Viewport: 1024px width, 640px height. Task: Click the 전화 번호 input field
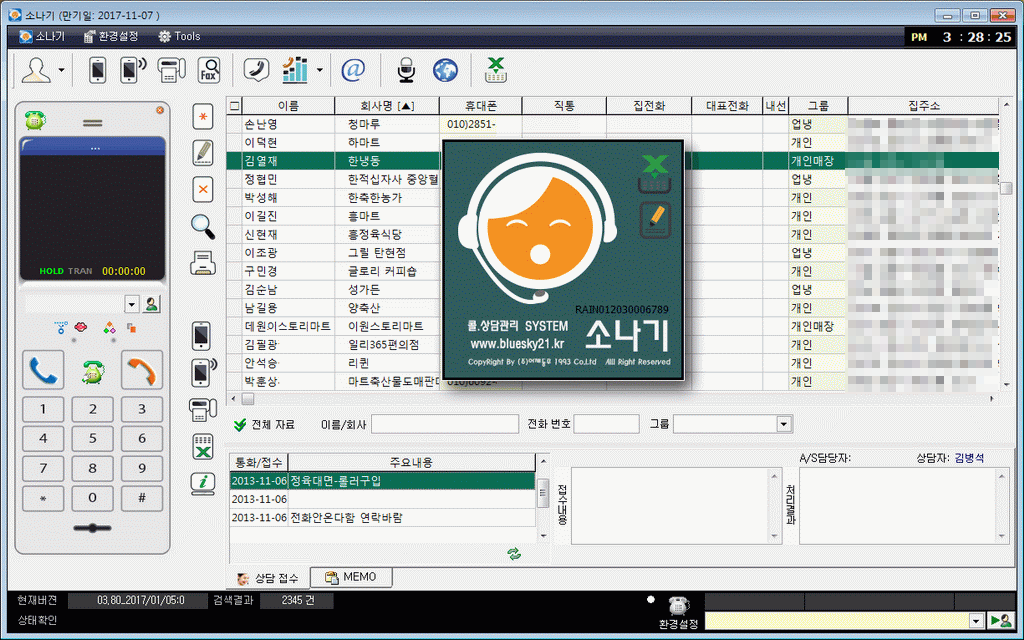(x=607, y=424)
